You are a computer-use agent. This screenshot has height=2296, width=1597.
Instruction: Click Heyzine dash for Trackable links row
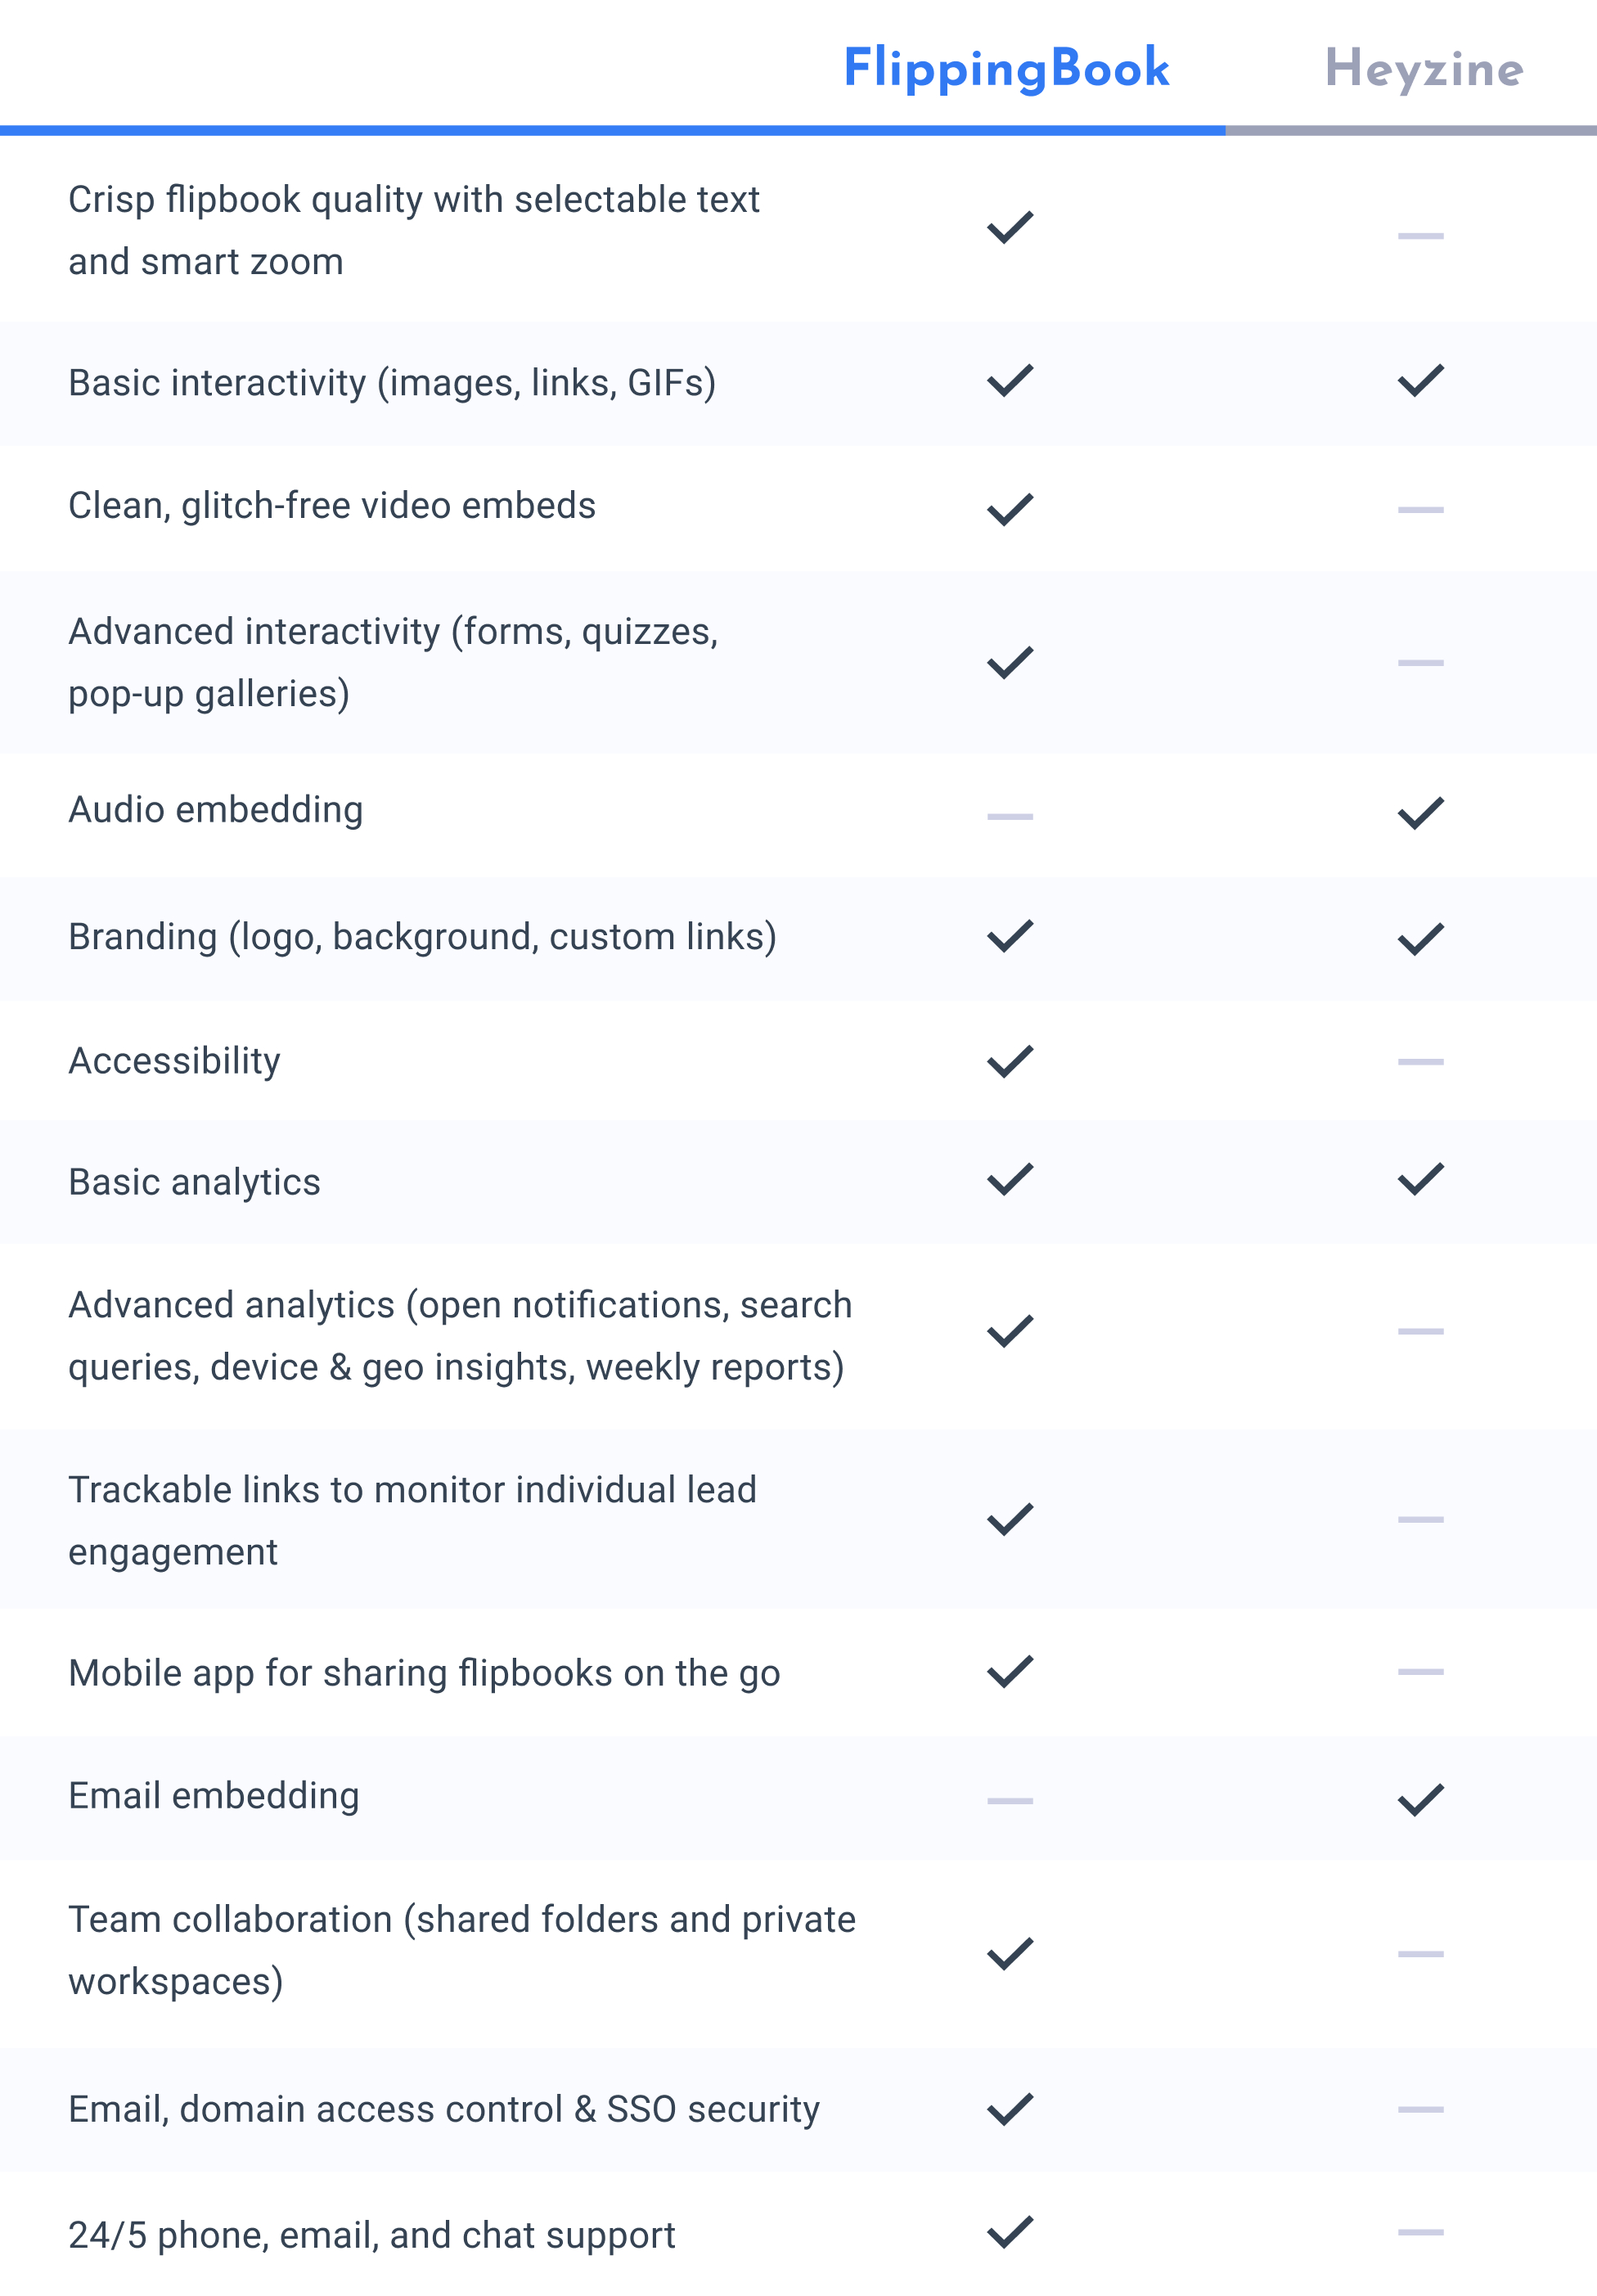[1420, 1520]
